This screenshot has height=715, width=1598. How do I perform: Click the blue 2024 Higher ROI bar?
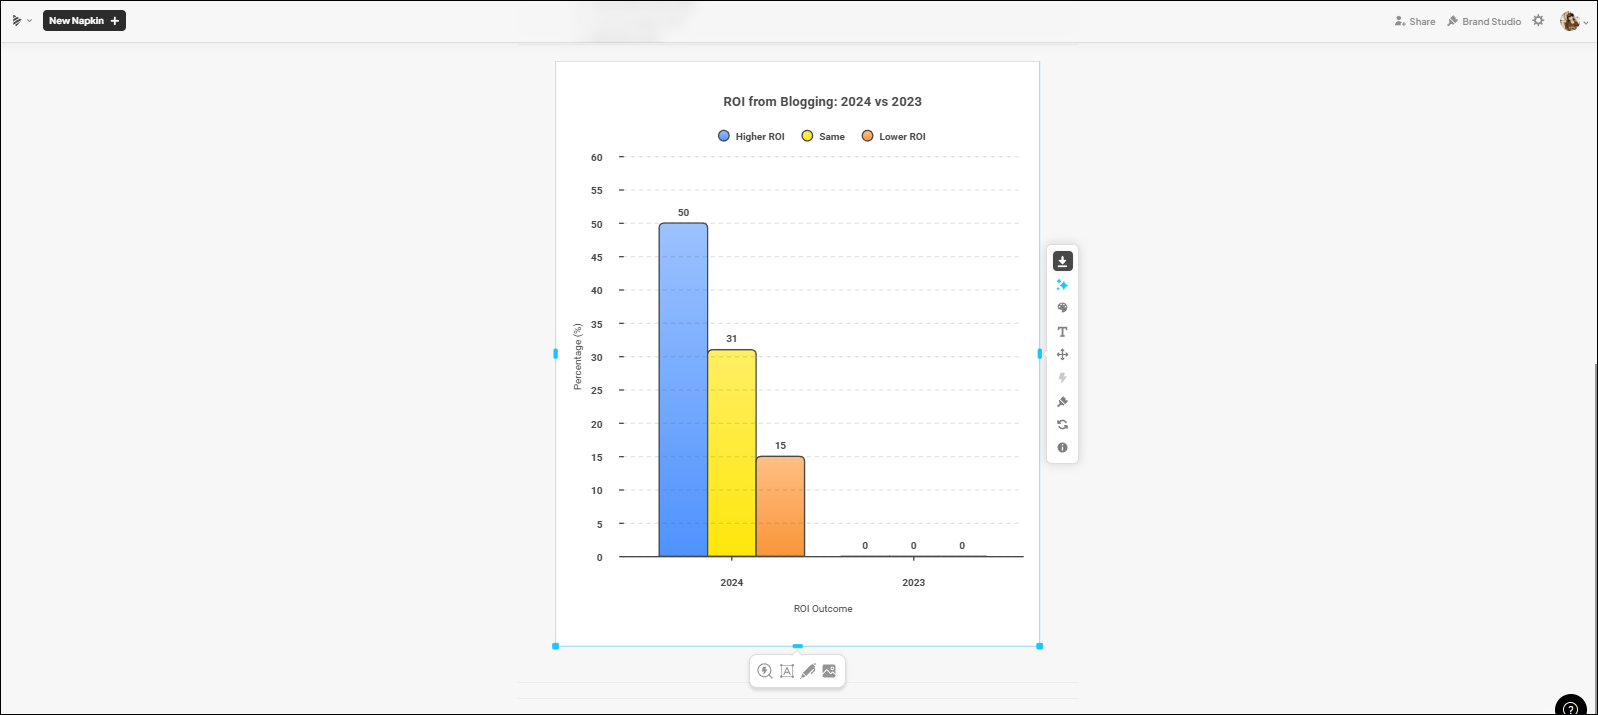[x=683, y=390]
